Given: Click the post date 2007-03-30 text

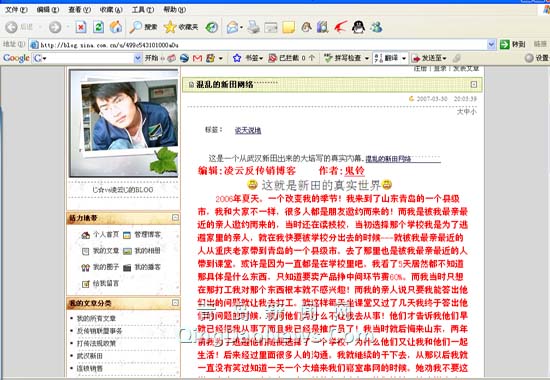Looking at the screenshot, I should [x=432, y=99].
